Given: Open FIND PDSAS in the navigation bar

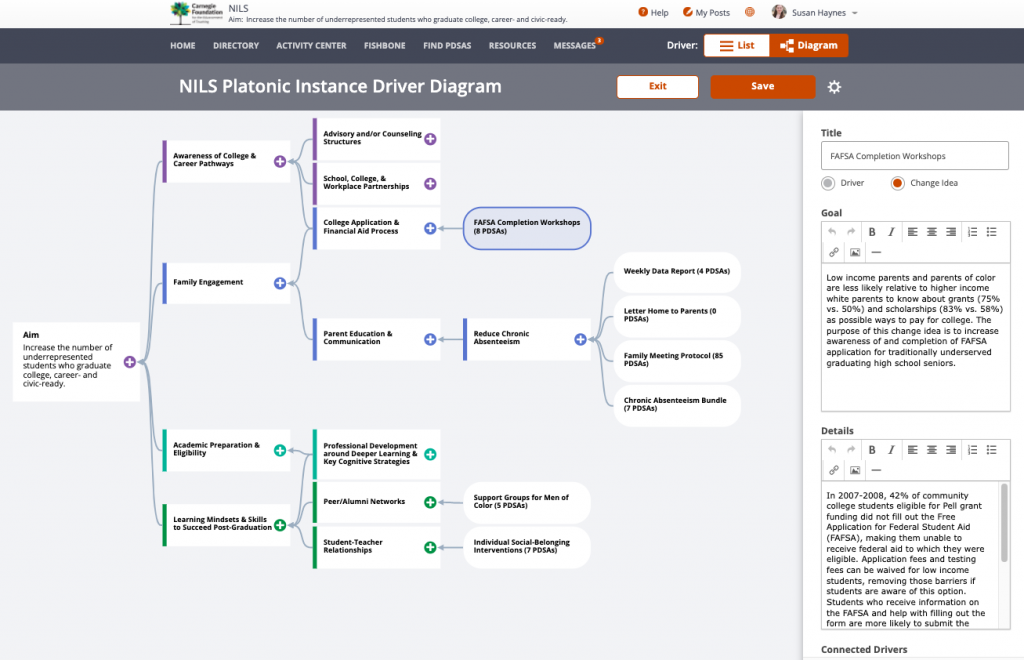Looking at the screenshot, I should pos(447,46).
